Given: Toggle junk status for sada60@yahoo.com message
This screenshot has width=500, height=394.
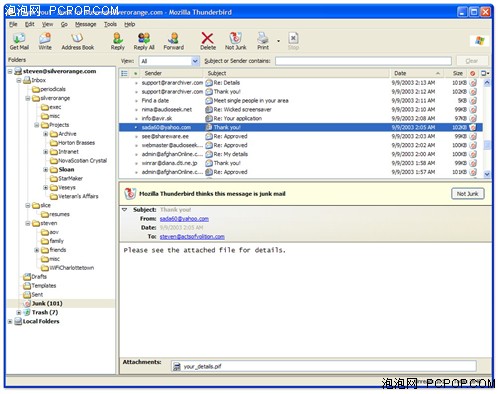Looking at the screenshot, I should click(473, 127).
